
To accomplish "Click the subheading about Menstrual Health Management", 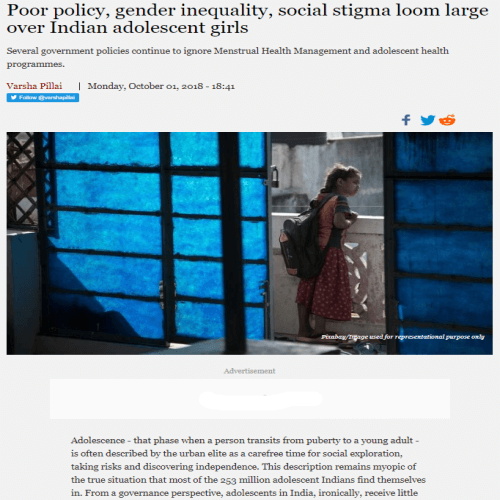I will tap(228, 57).
